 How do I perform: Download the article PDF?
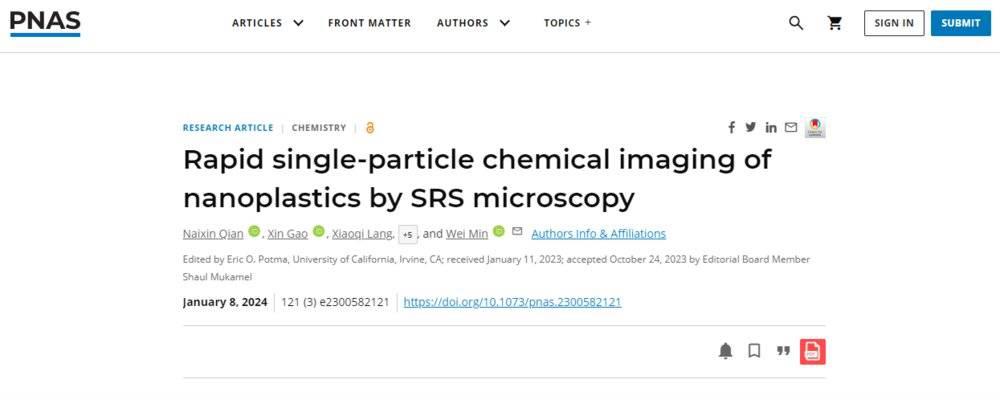pos(812,351)
